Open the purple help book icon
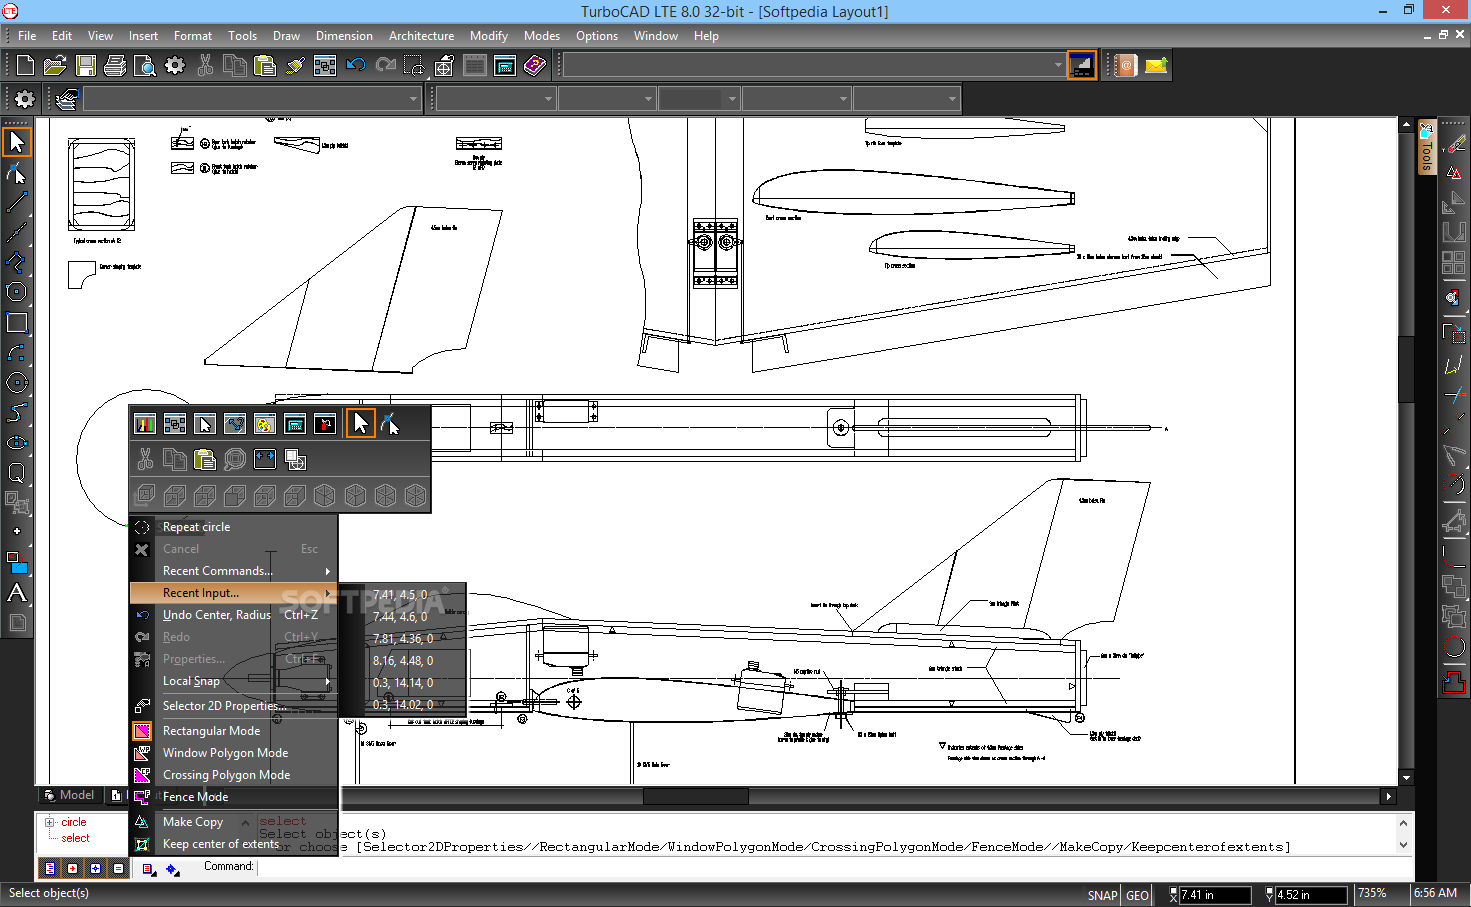The width and height of the screenshot is (1471, 907). click(535, 66)
